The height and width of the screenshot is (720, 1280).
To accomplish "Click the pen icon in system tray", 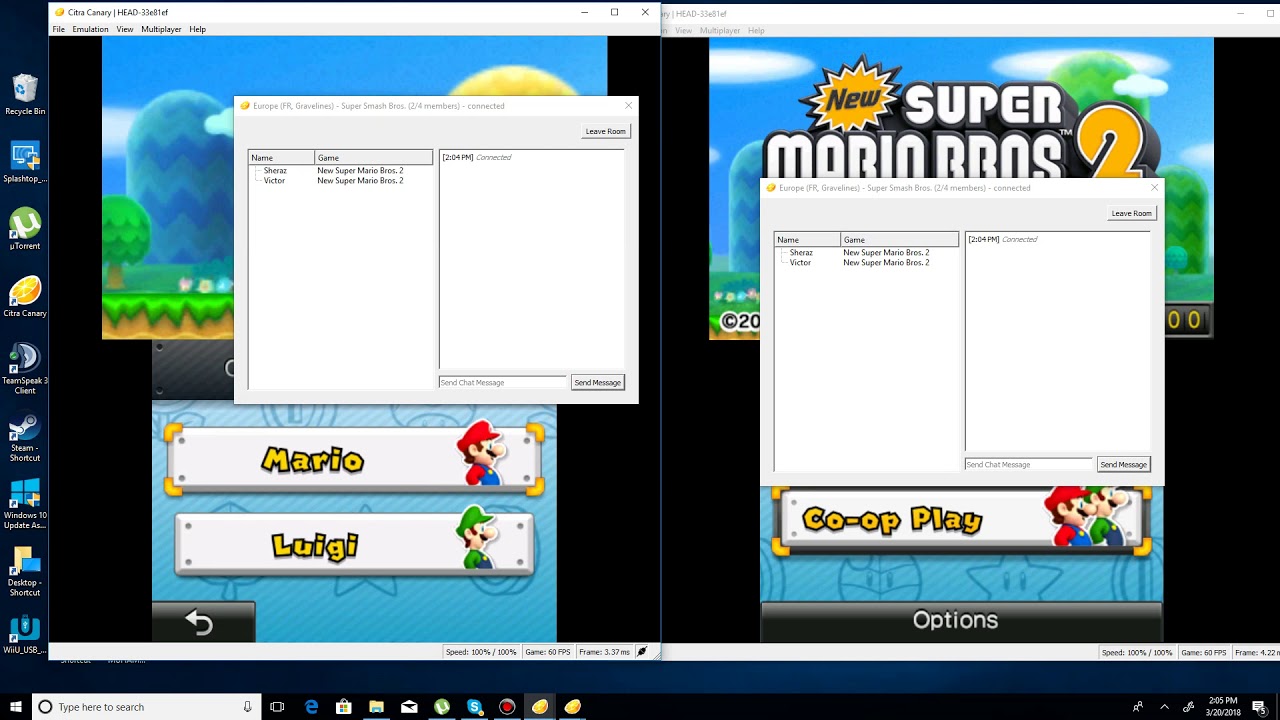I will [1188, 707].
